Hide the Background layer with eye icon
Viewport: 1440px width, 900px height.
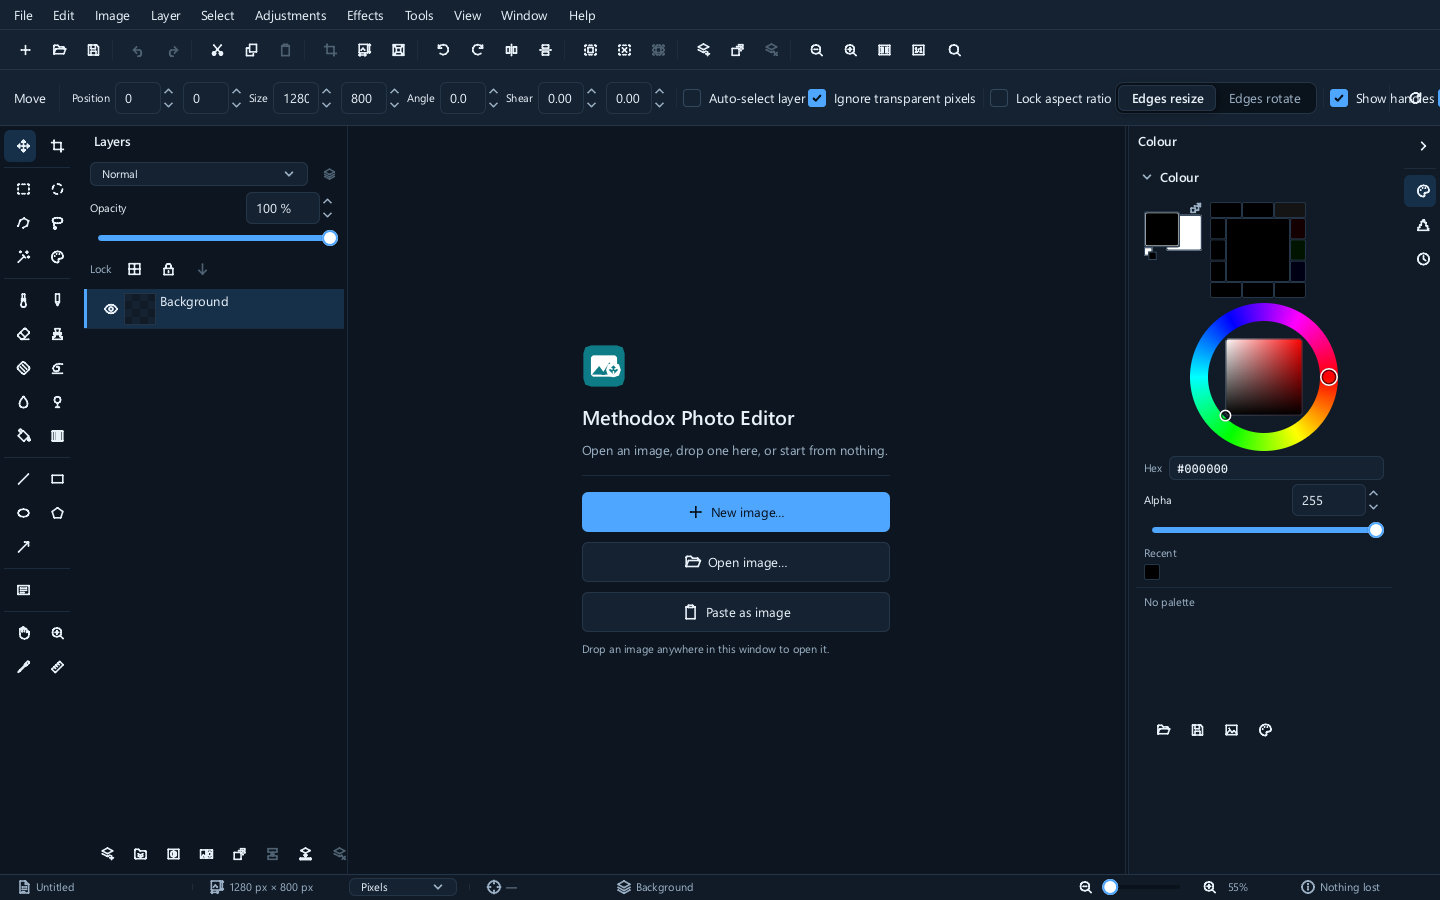coord(111,309)
